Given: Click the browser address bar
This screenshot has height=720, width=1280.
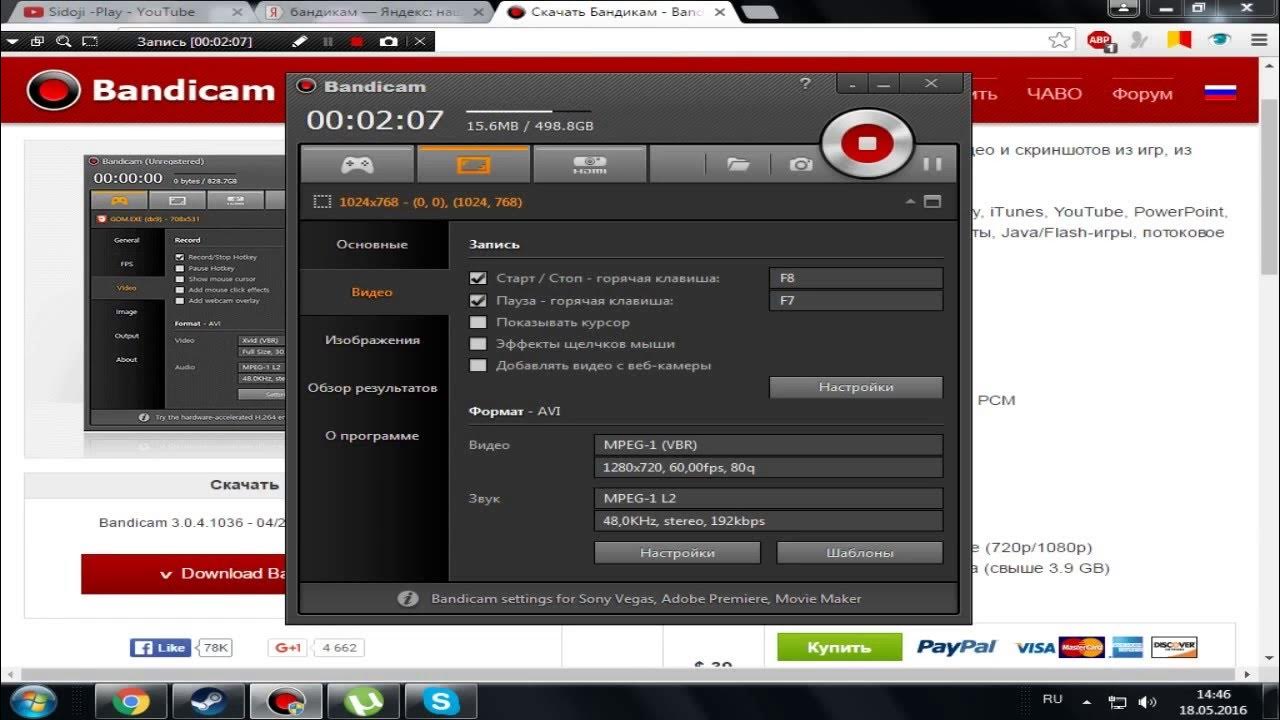Looking at the screenshot, I should 740,41.
